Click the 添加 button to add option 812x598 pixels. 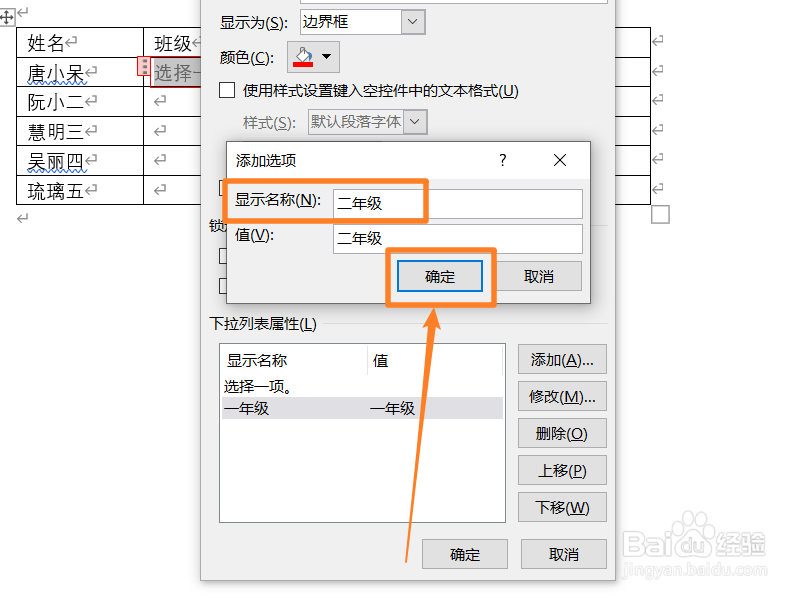[x=562, y=359]
